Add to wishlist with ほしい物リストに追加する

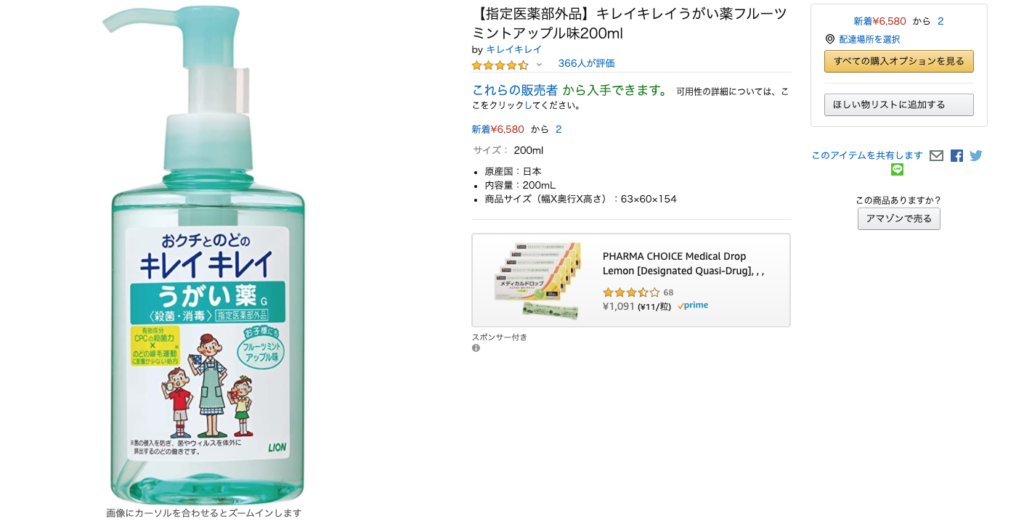(x=899, y=104)
